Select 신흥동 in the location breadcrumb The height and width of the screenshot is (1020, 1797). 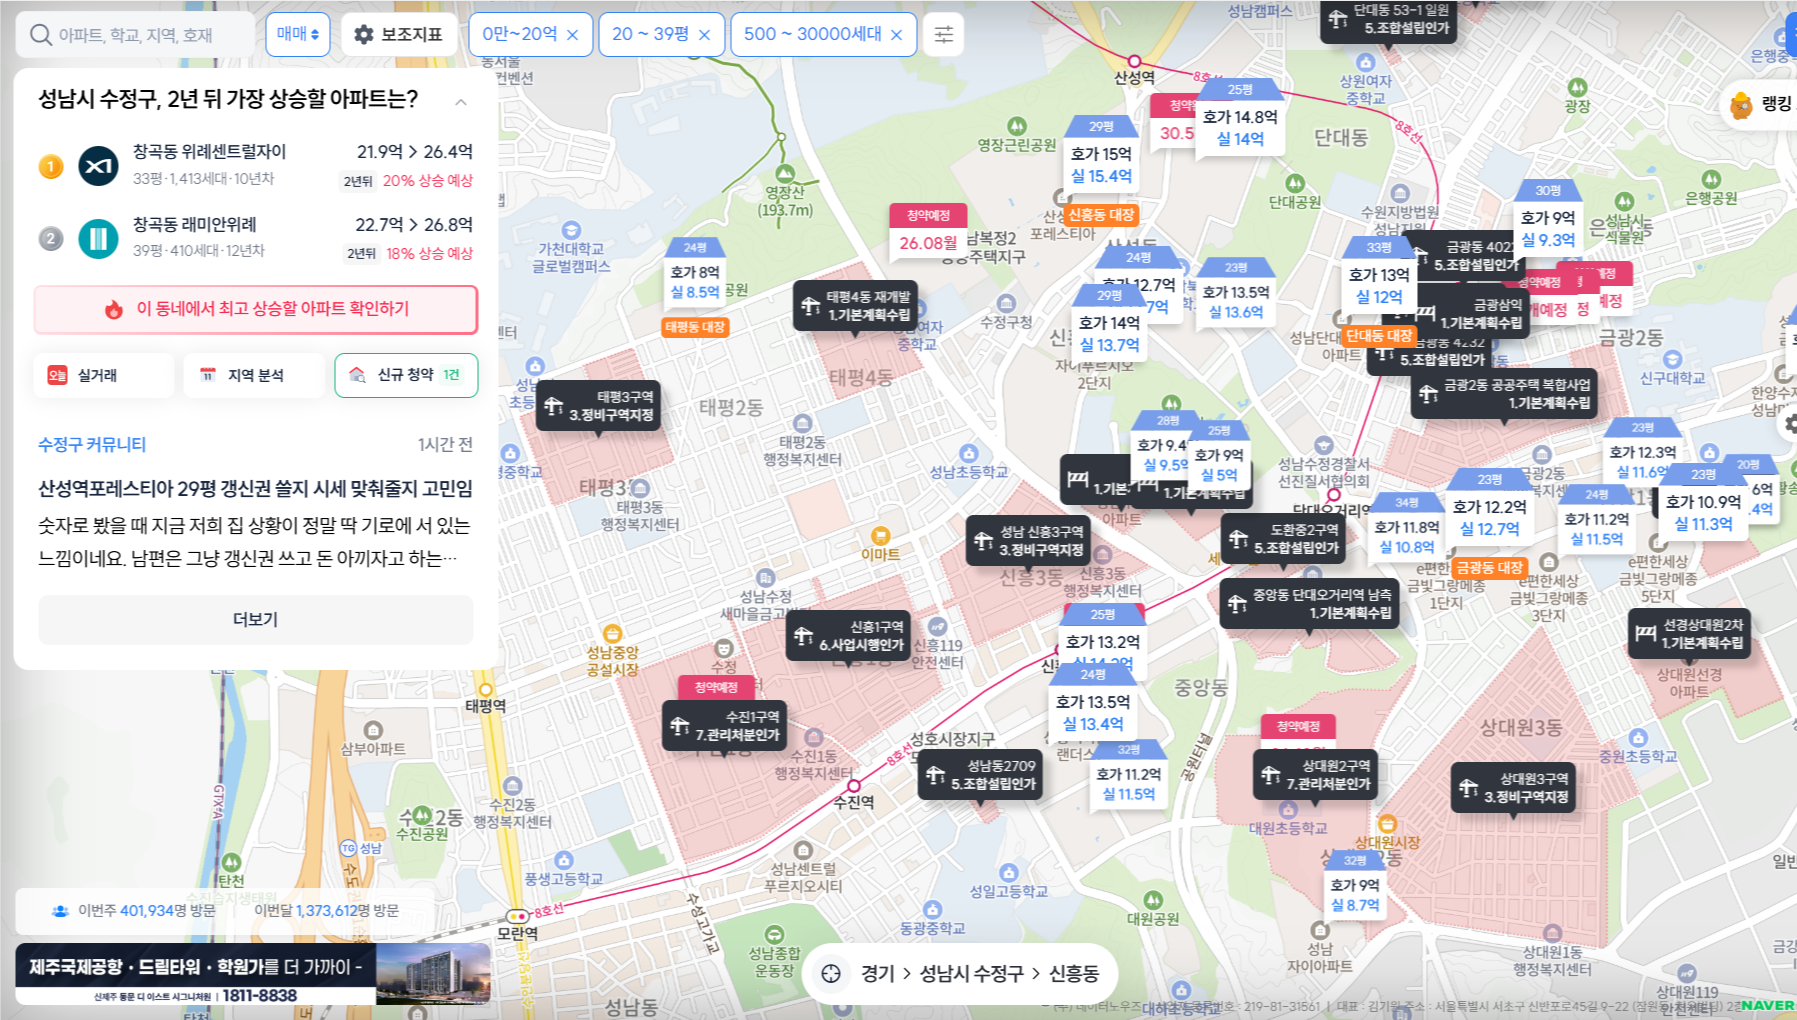[1074, 974]
